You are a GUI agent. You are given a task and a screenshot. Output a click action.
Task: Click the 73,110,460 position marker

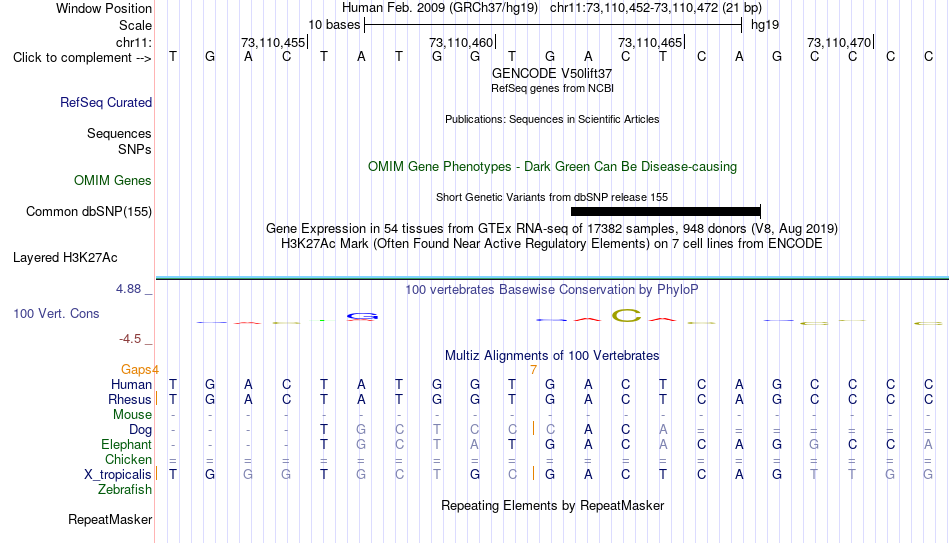tap(462, 42)
